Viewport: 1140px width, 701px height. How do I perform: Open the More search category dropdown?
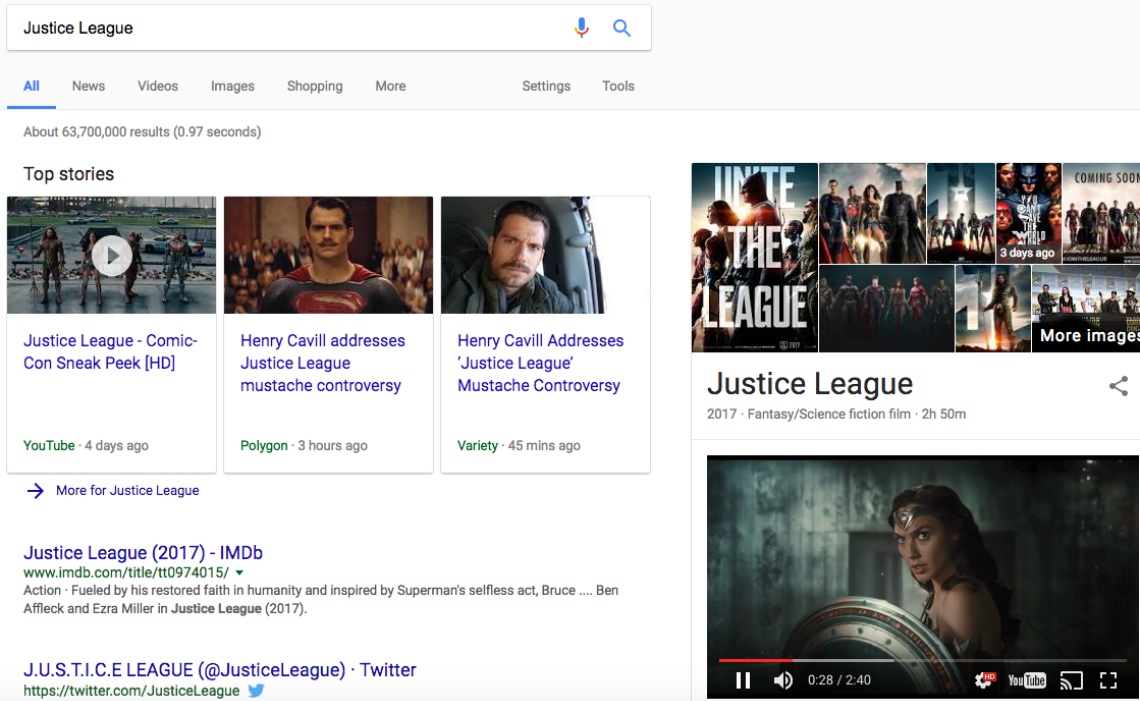tap(390, 86)
